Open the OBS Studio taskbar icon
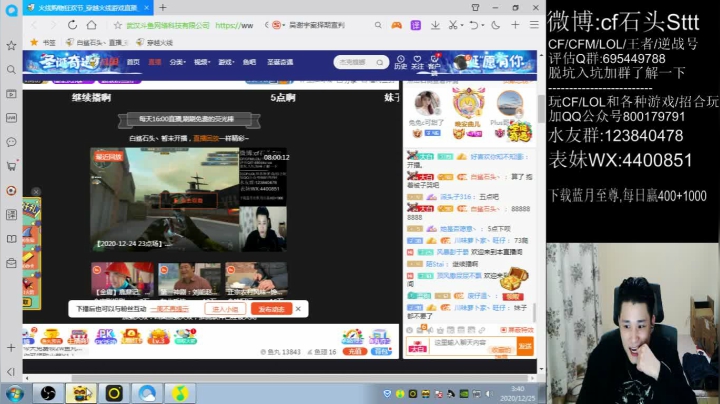This screenshot has width=720, height=404. (x=48, y=393)
